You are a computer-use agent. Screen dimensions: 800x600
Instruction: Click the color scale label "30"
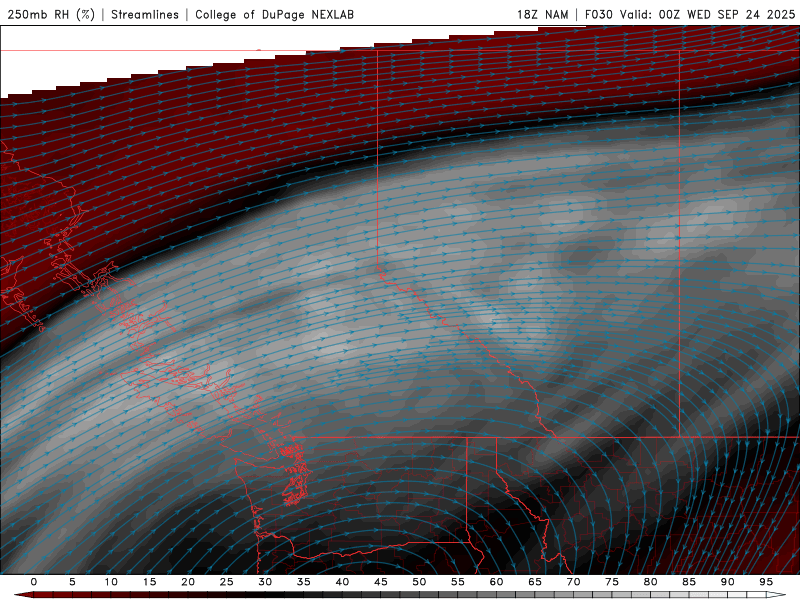[x=265, y=582]
